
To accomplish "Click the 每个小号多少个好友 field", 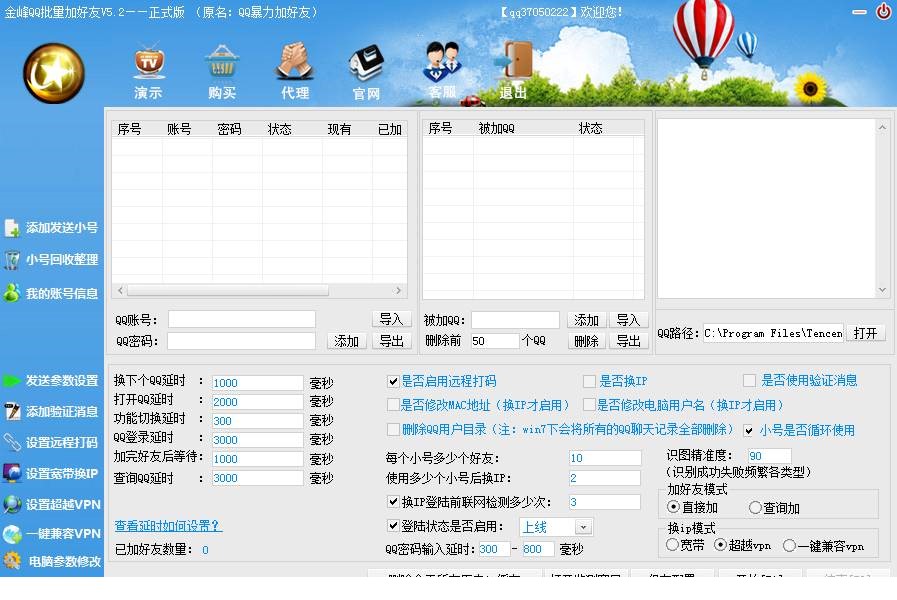I will pyautogui.click(x=605, y=458).
